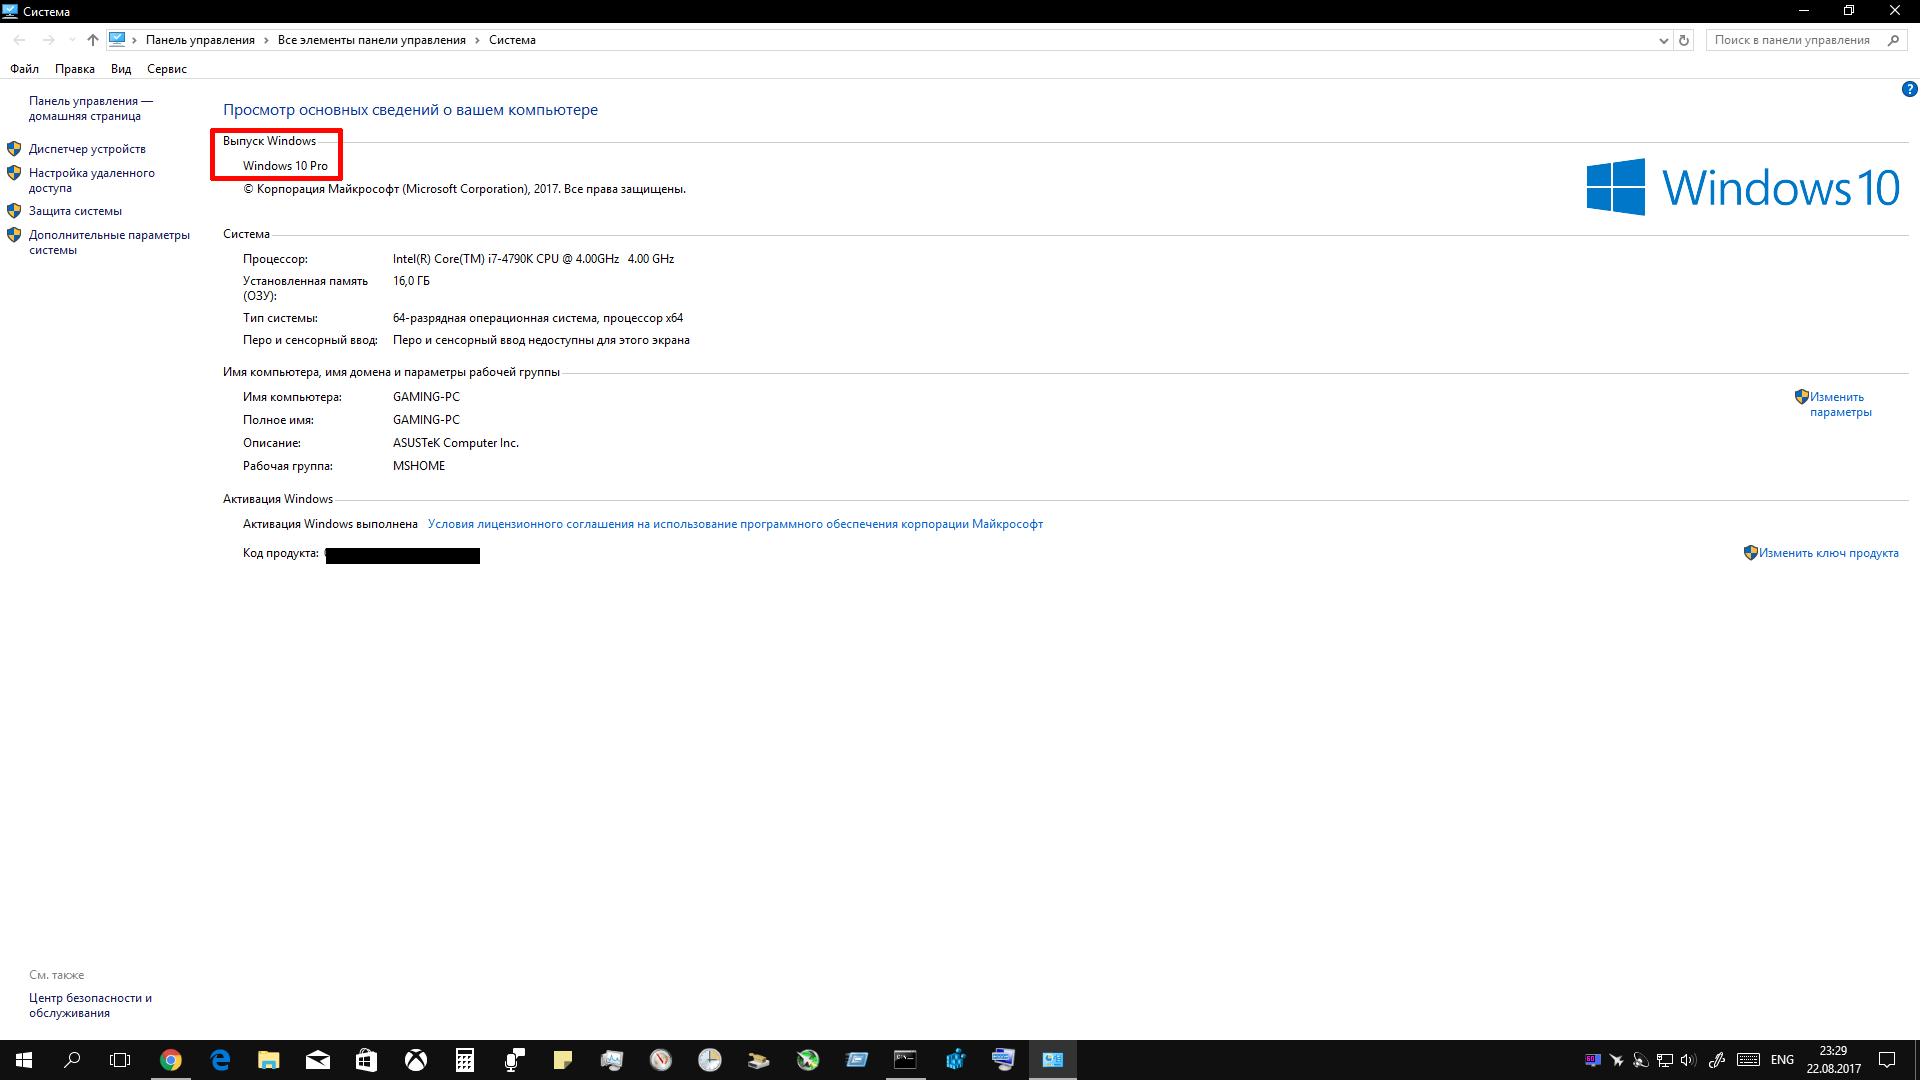Expand the recent locations dropdown arrow
The height and width of the screenshot is (1080, 1920).
[x=72, y=40]
